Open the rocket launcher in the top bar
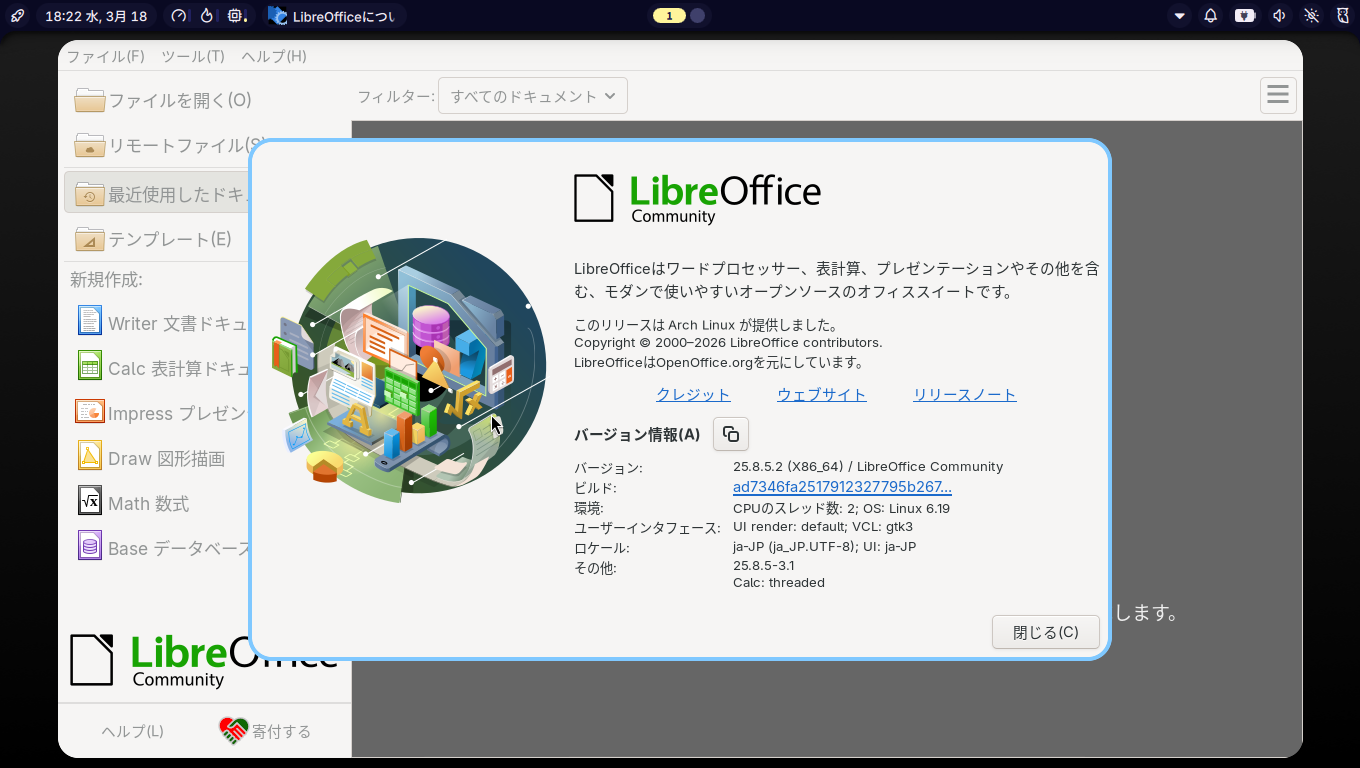 click(x=17, y=16)
